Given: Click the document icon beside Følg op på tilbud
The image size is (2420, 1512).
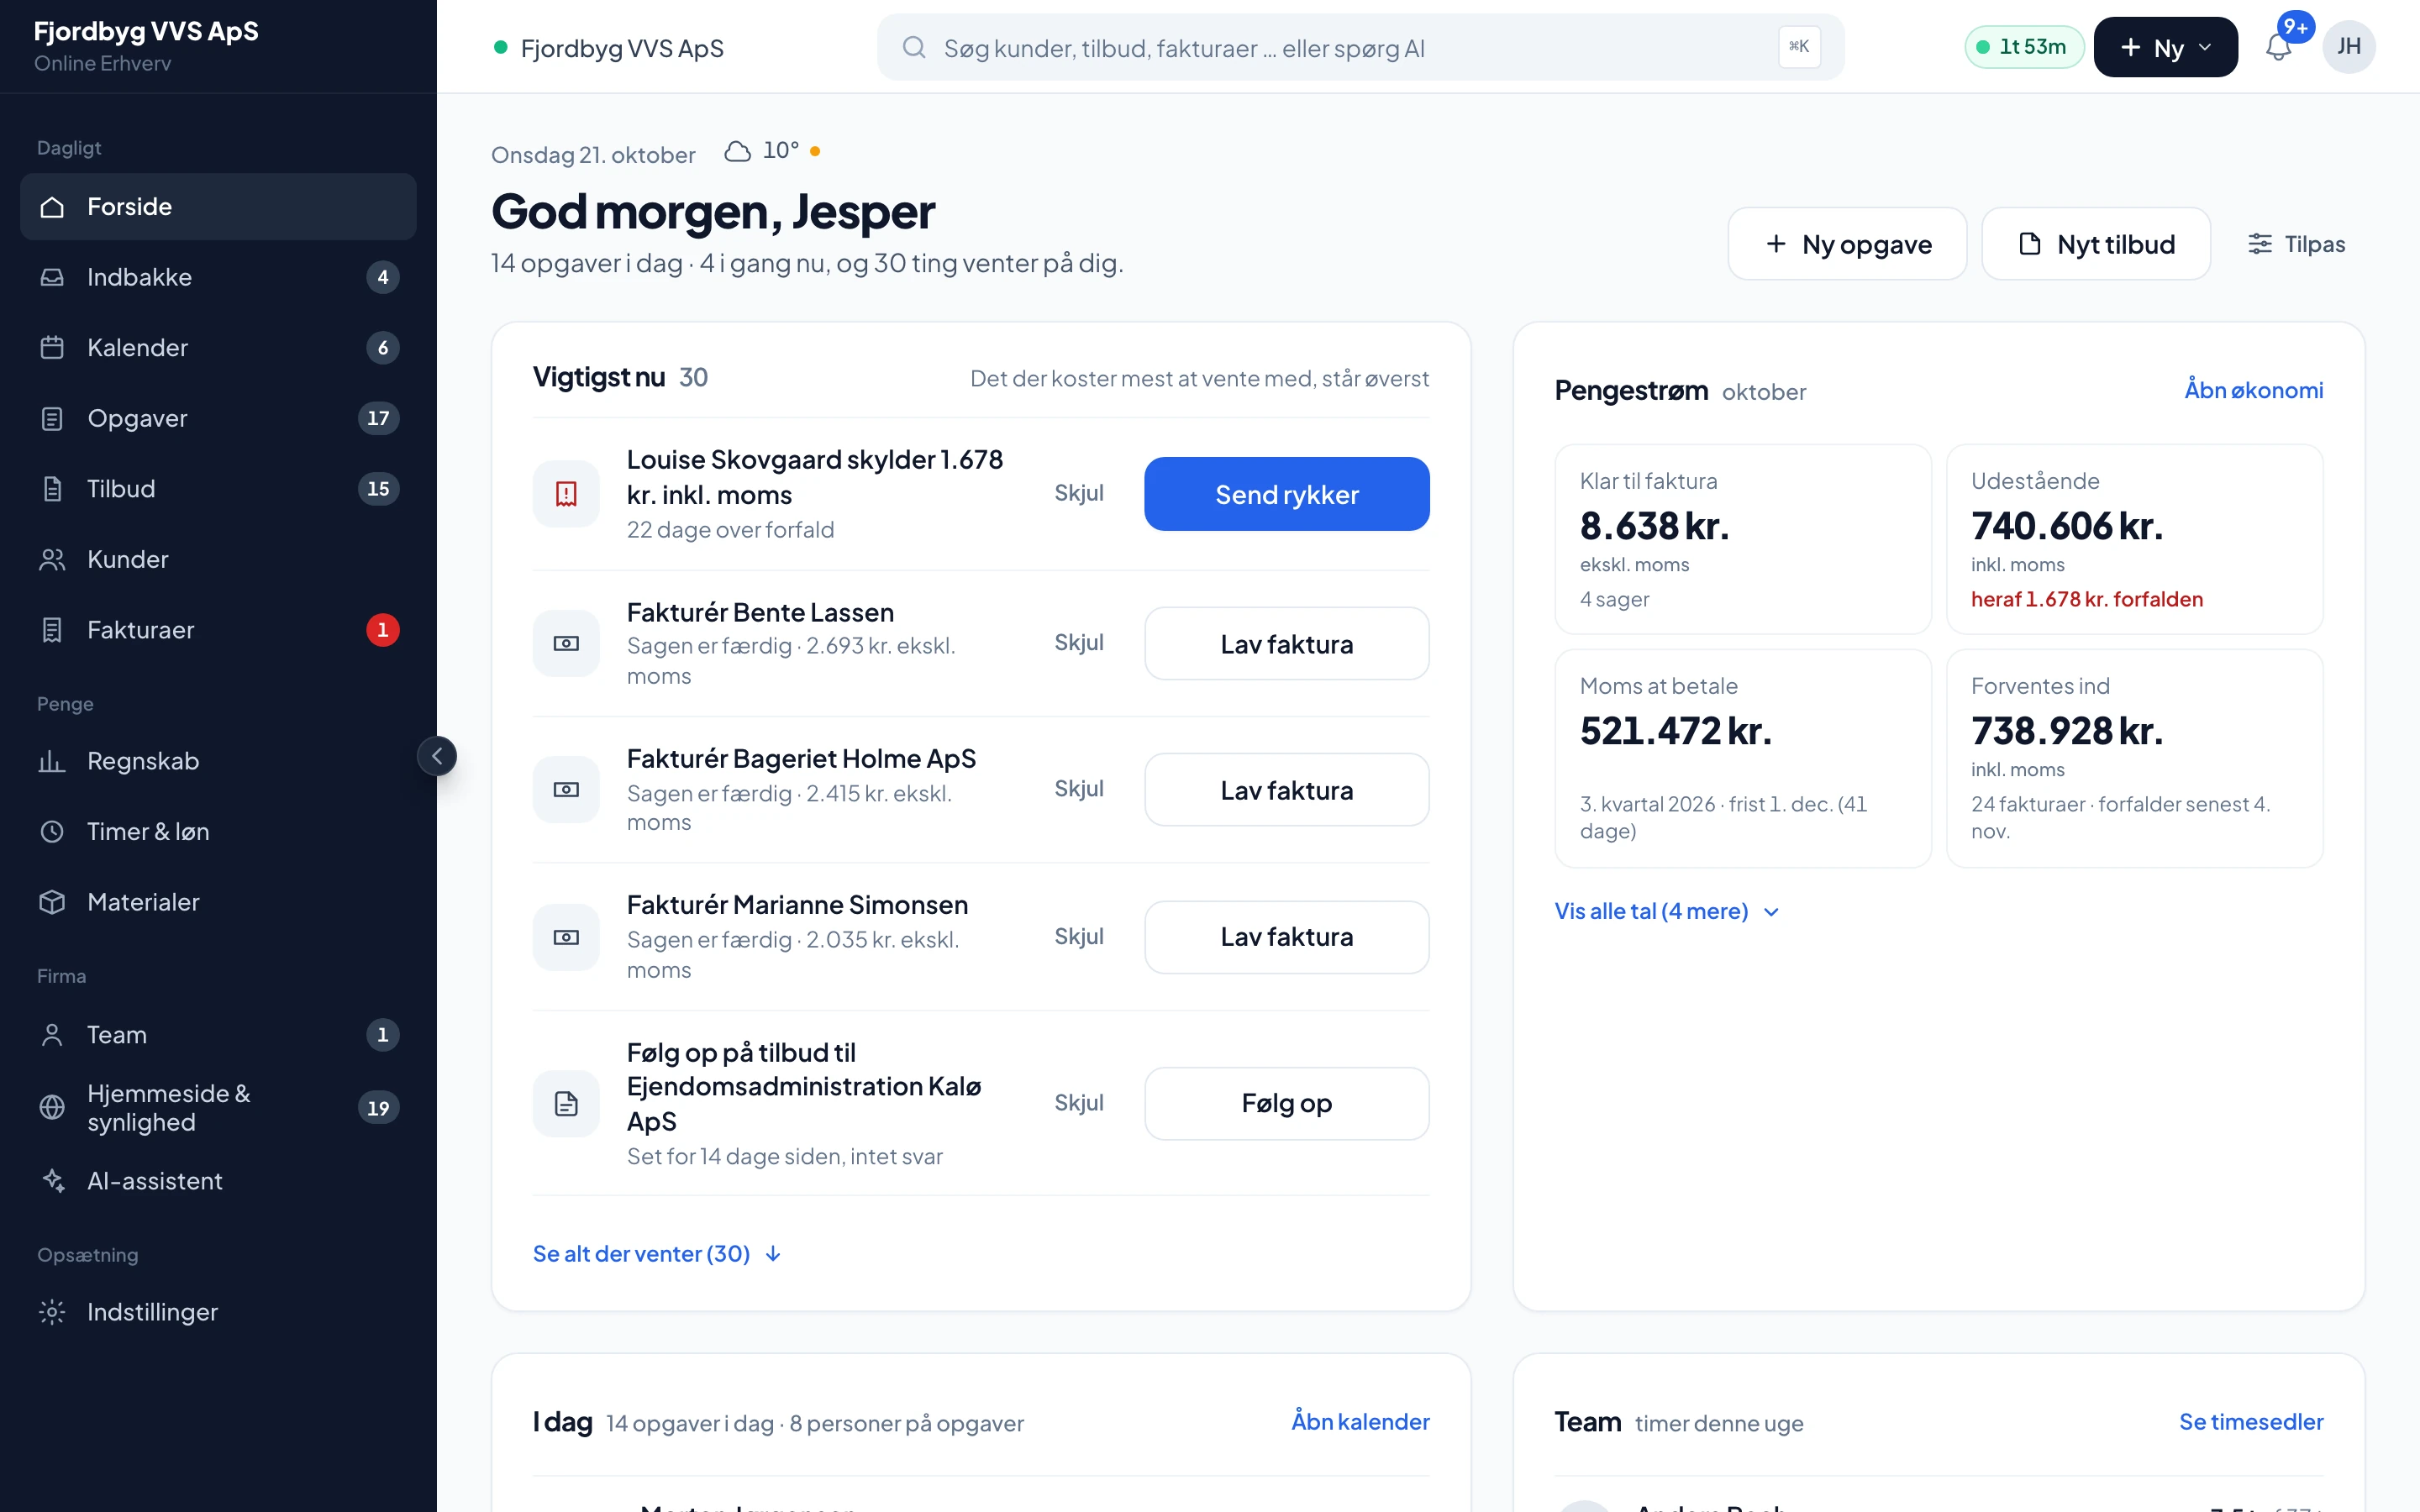Looking at the screenshot, I should 566,1103.
